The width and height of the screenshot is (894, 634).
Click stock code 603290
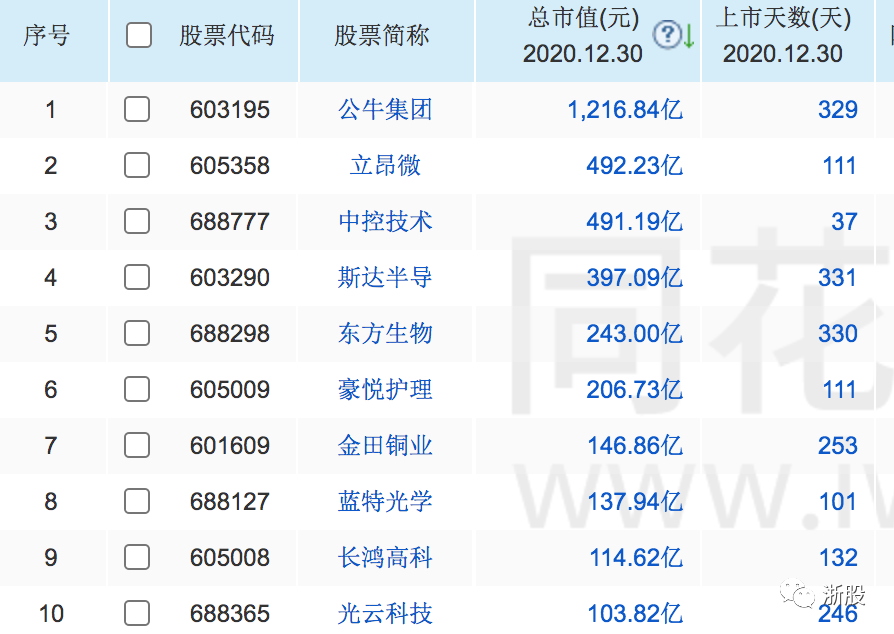230,277
